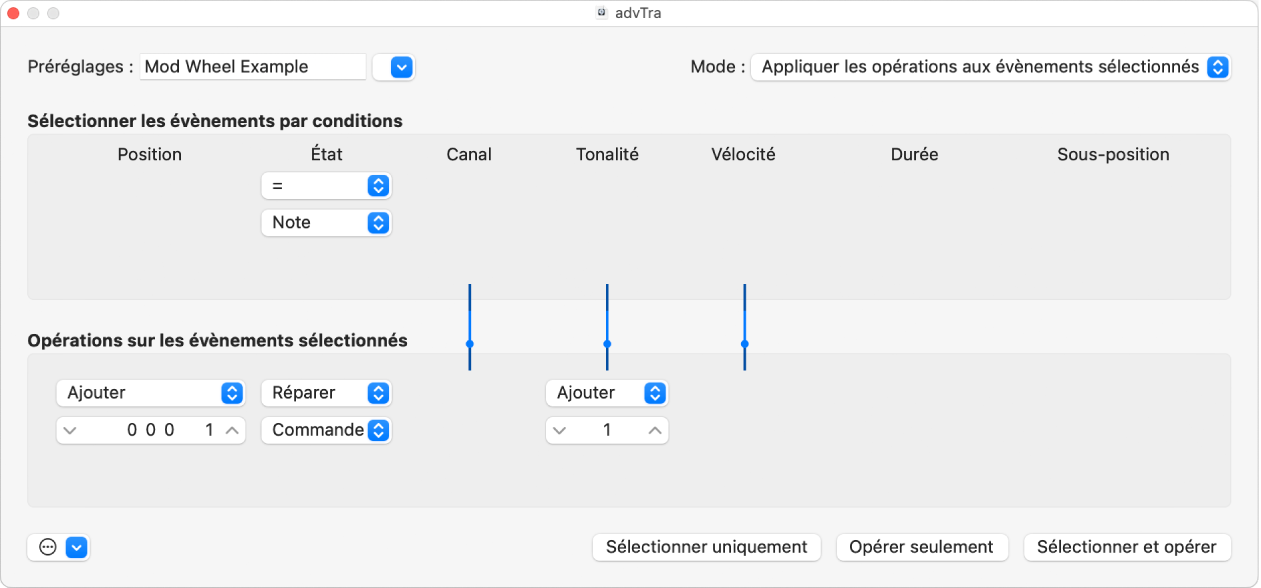Screen dimensions: 1261x588
Task: Open the Ajouter position operation dropdown
Action: [x=150, y=393]
